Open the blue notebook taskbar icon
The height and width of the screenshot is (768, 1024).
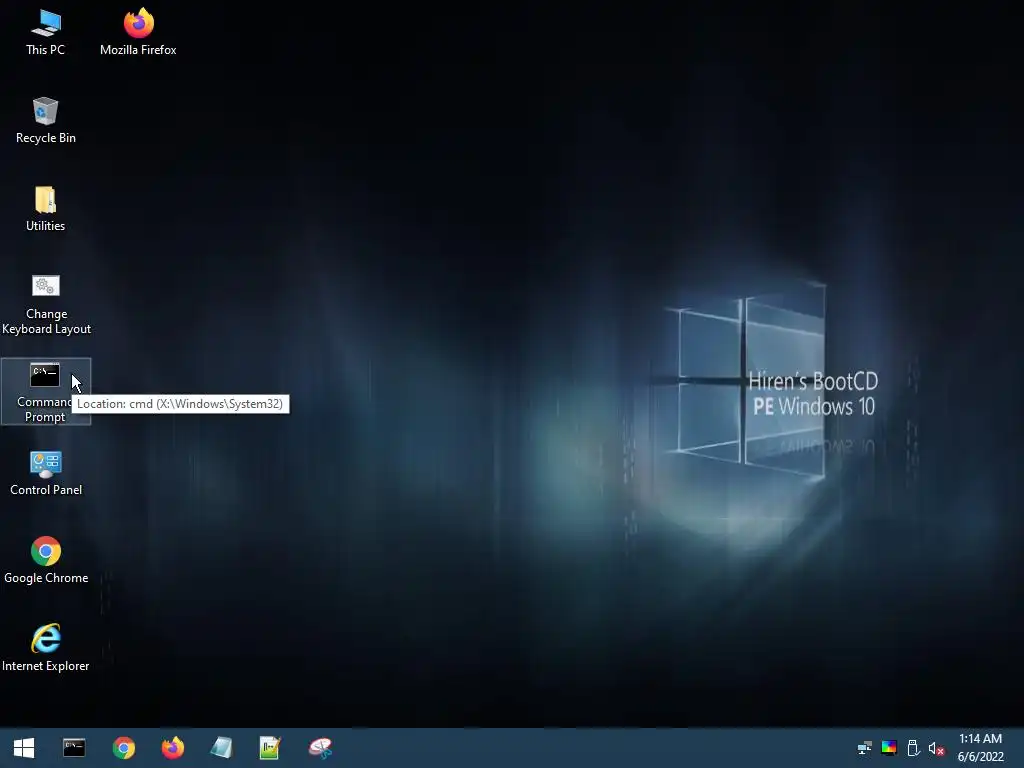221,748
